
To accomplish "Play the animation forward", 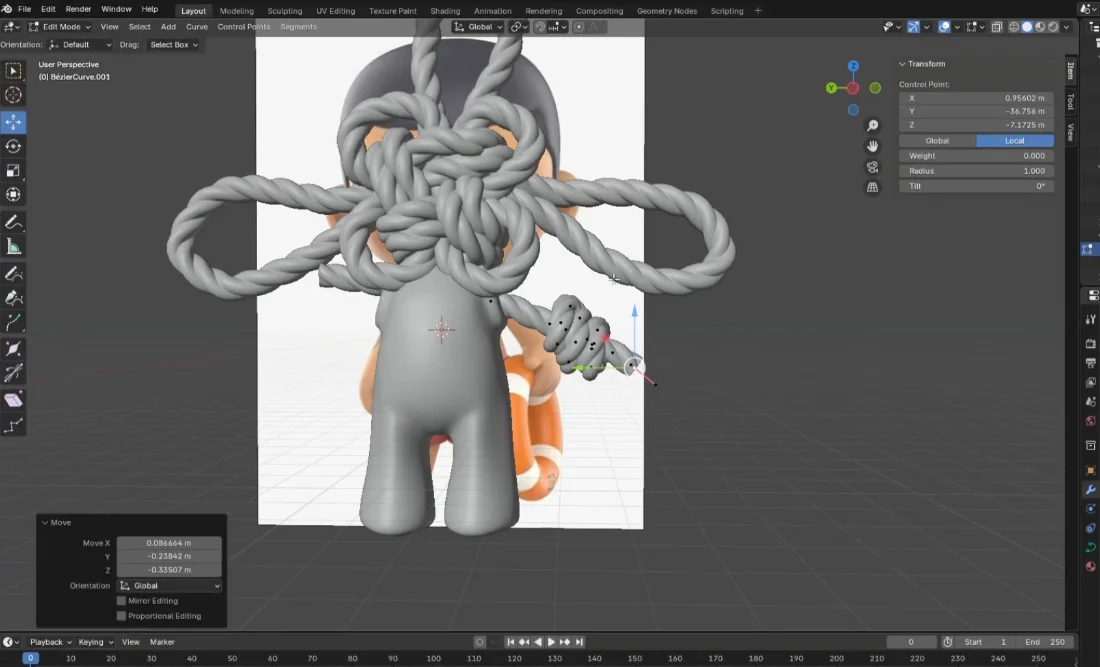I will point(551,642).
